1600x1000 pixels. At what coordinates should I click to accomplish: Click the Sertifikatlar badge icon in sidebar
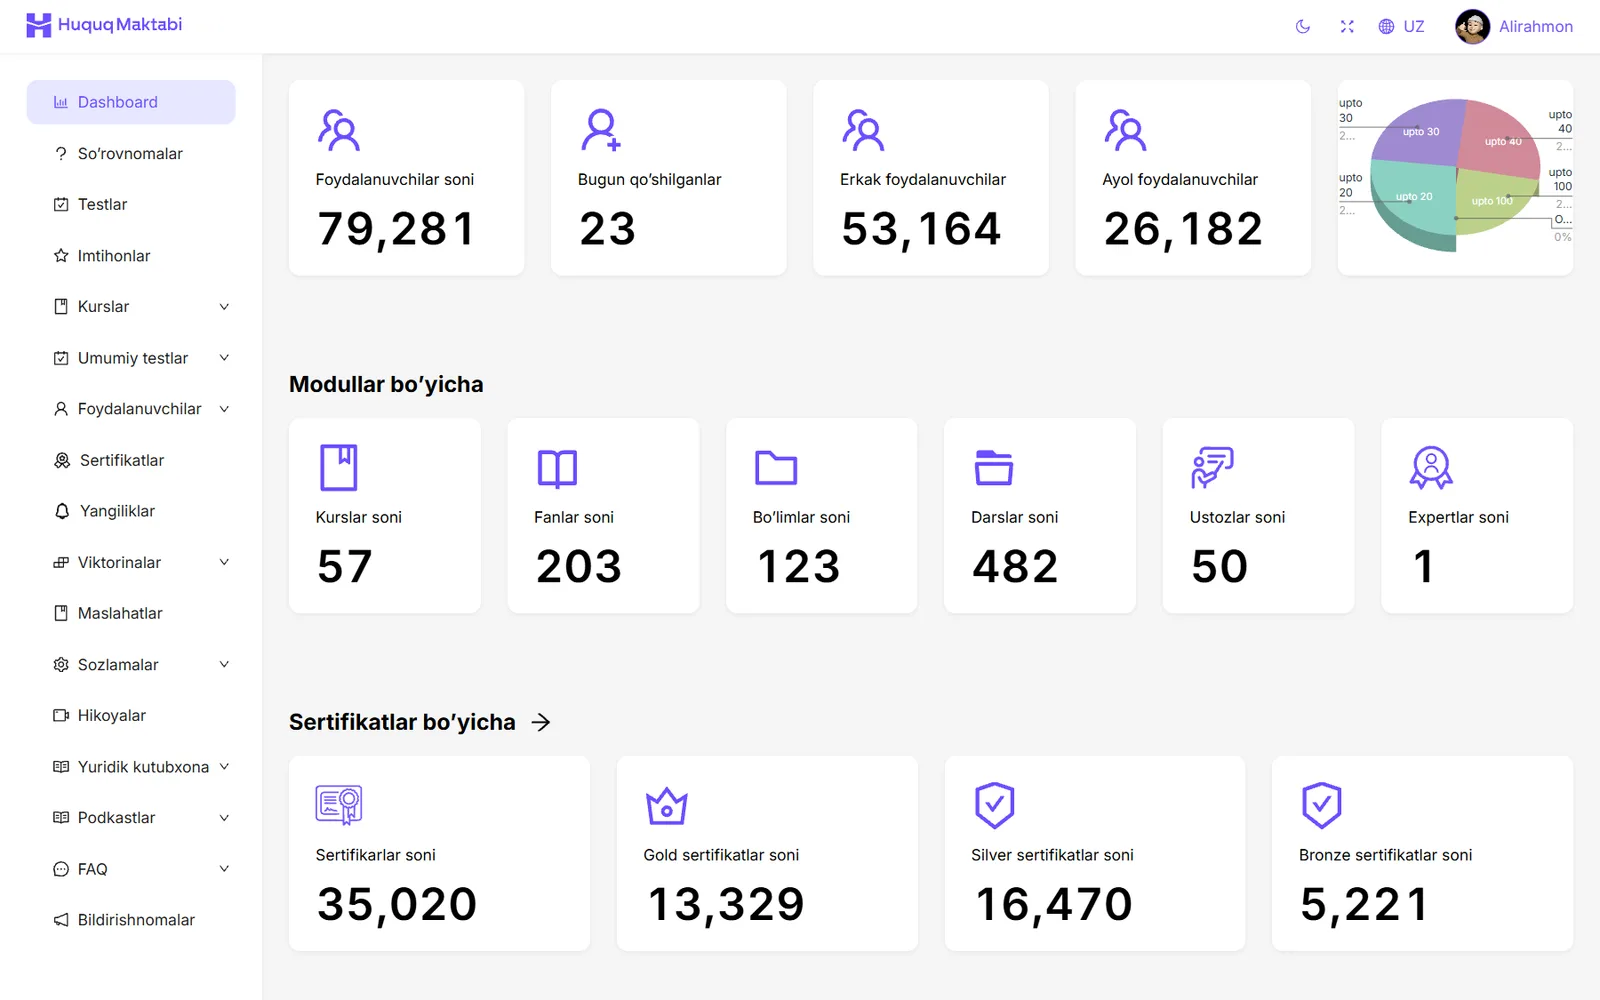pyautogui.click(x=62, y=460)
